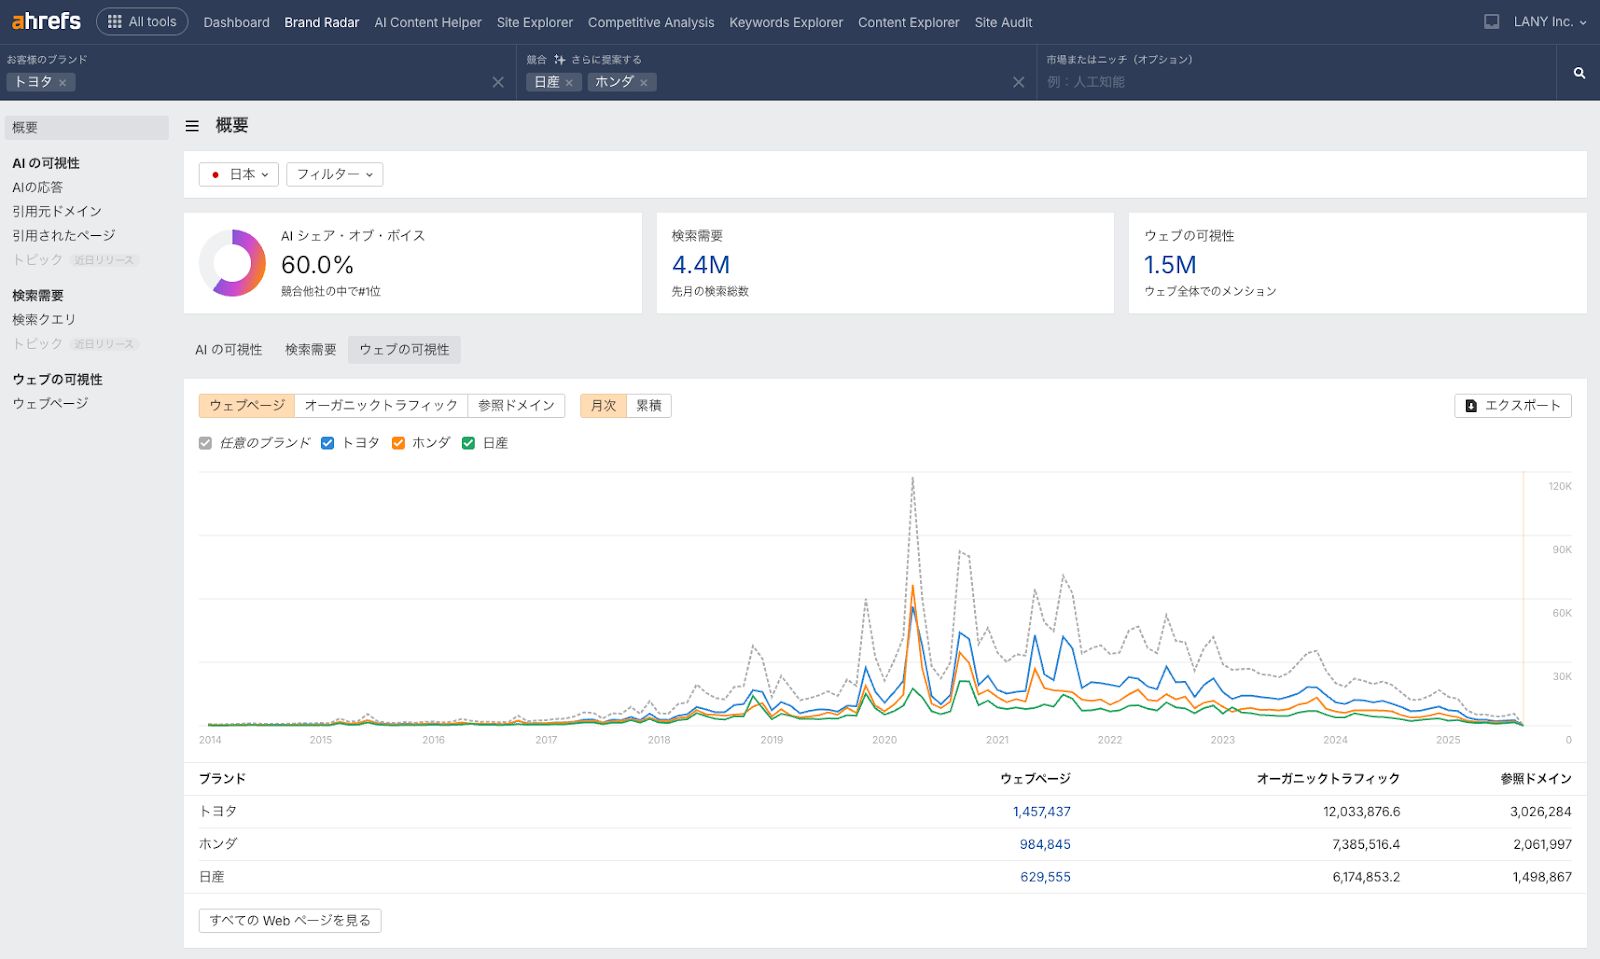Toggle 任意のブランド checkbox
This screenshot has height=959, width=1600.
click(205, 443)
